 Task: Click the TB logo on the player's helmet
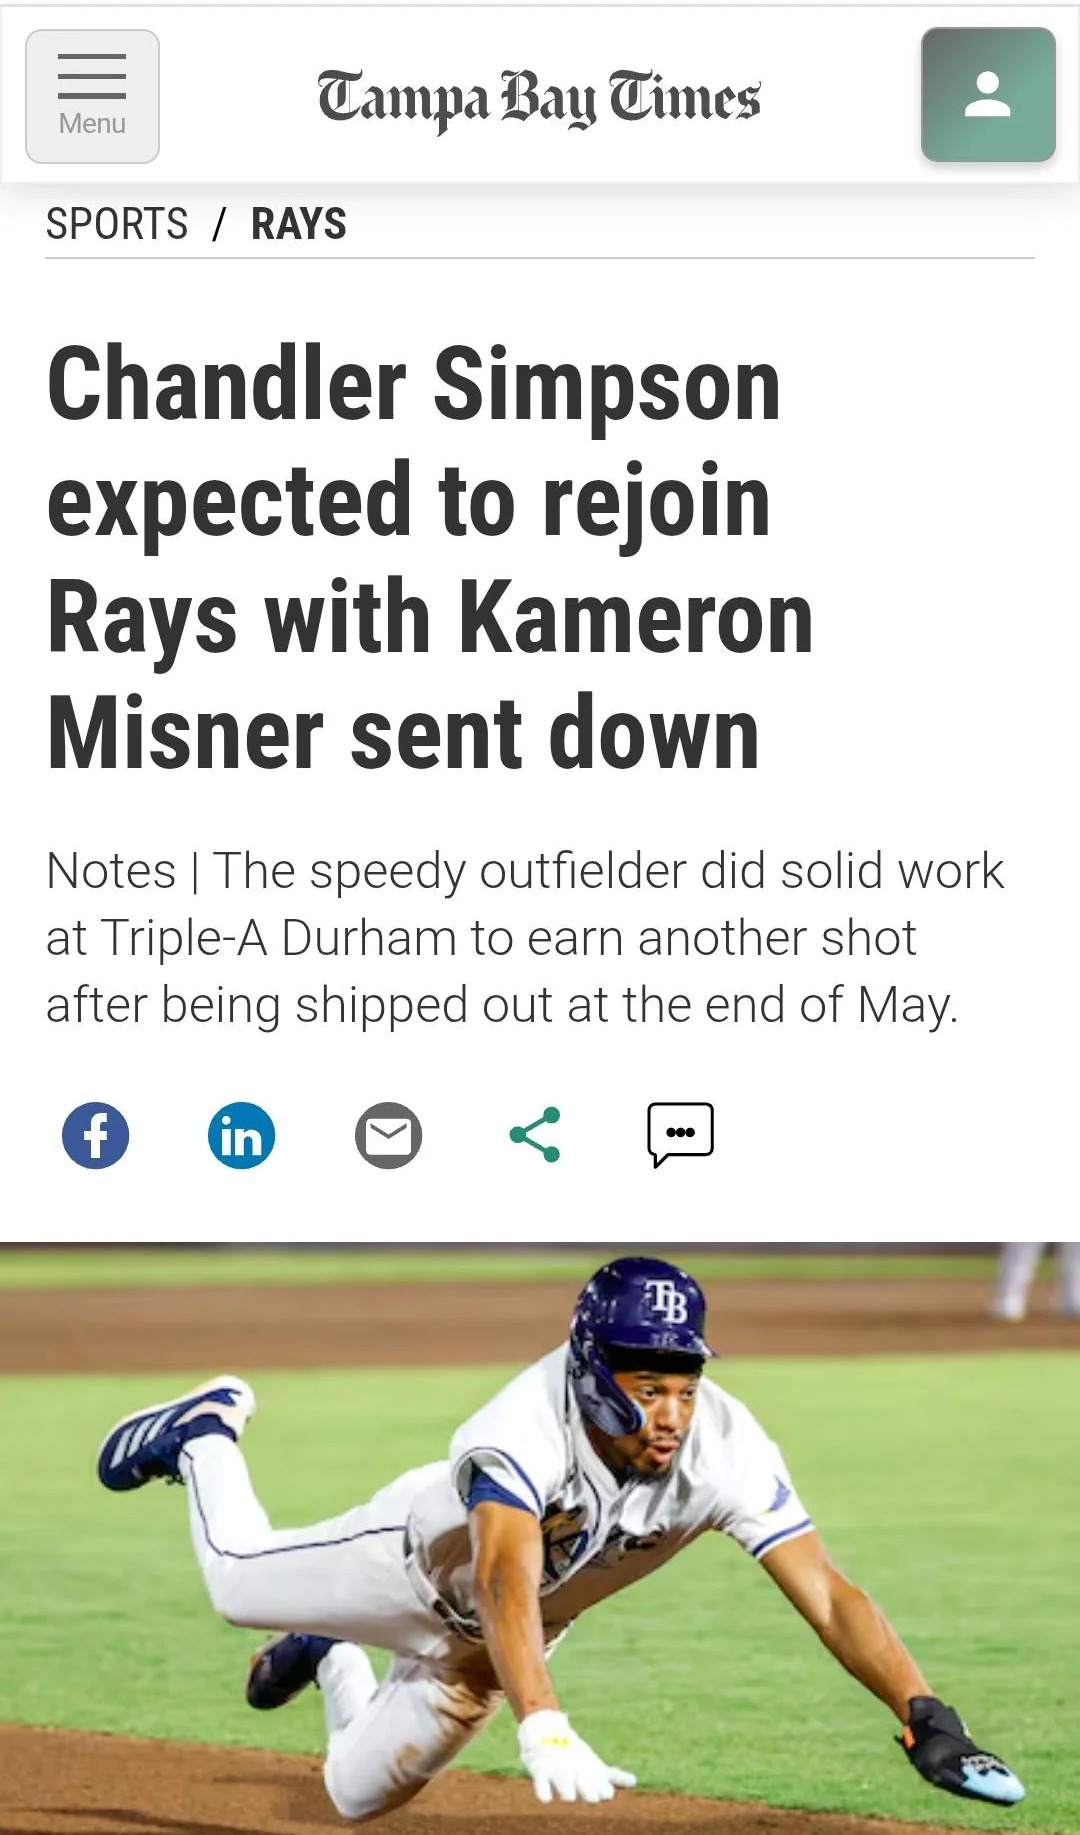(667, 1302)
